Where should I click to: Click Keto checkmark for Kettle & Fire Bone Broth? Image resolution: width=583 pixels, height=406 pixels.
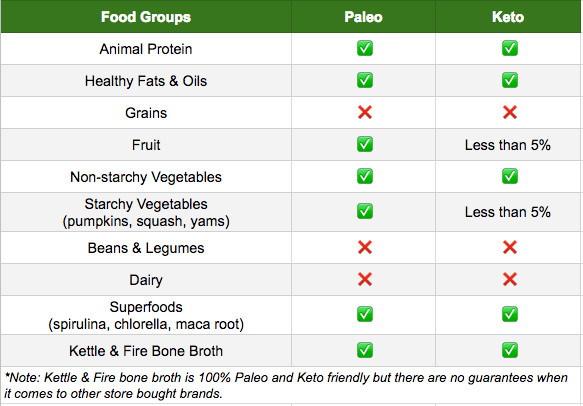(x=509, y=350)
